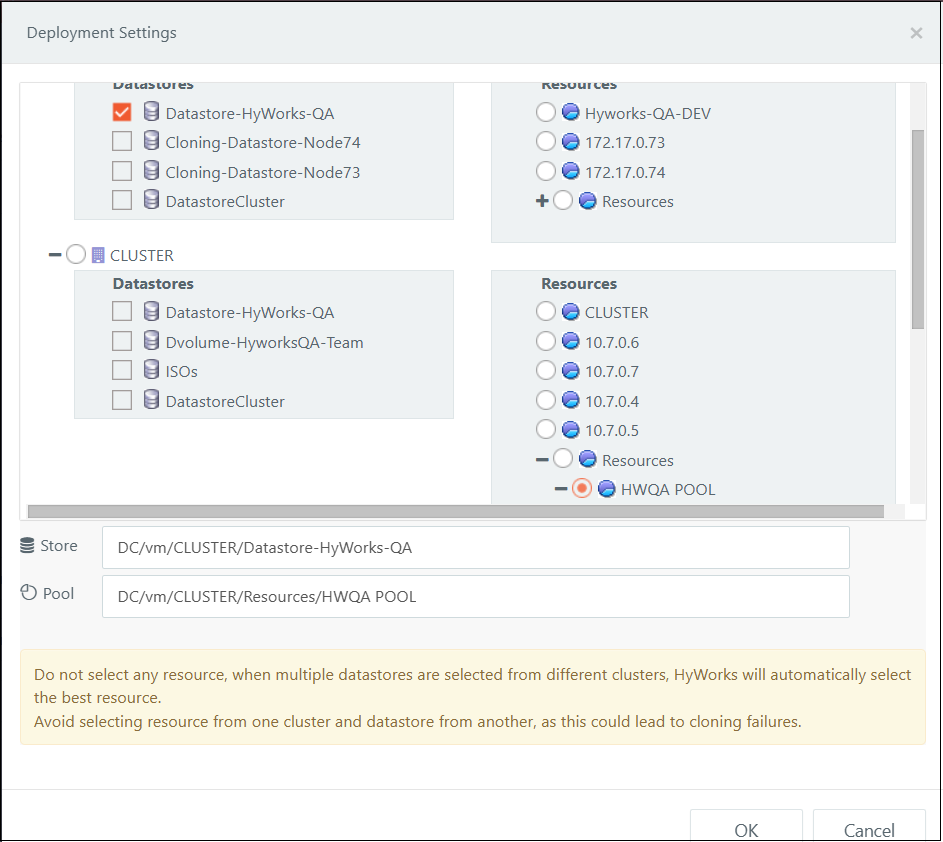Click the resource pool icon beside HWQA POOL
Screen dimensions: 943x842
click(x=606, y=489)
